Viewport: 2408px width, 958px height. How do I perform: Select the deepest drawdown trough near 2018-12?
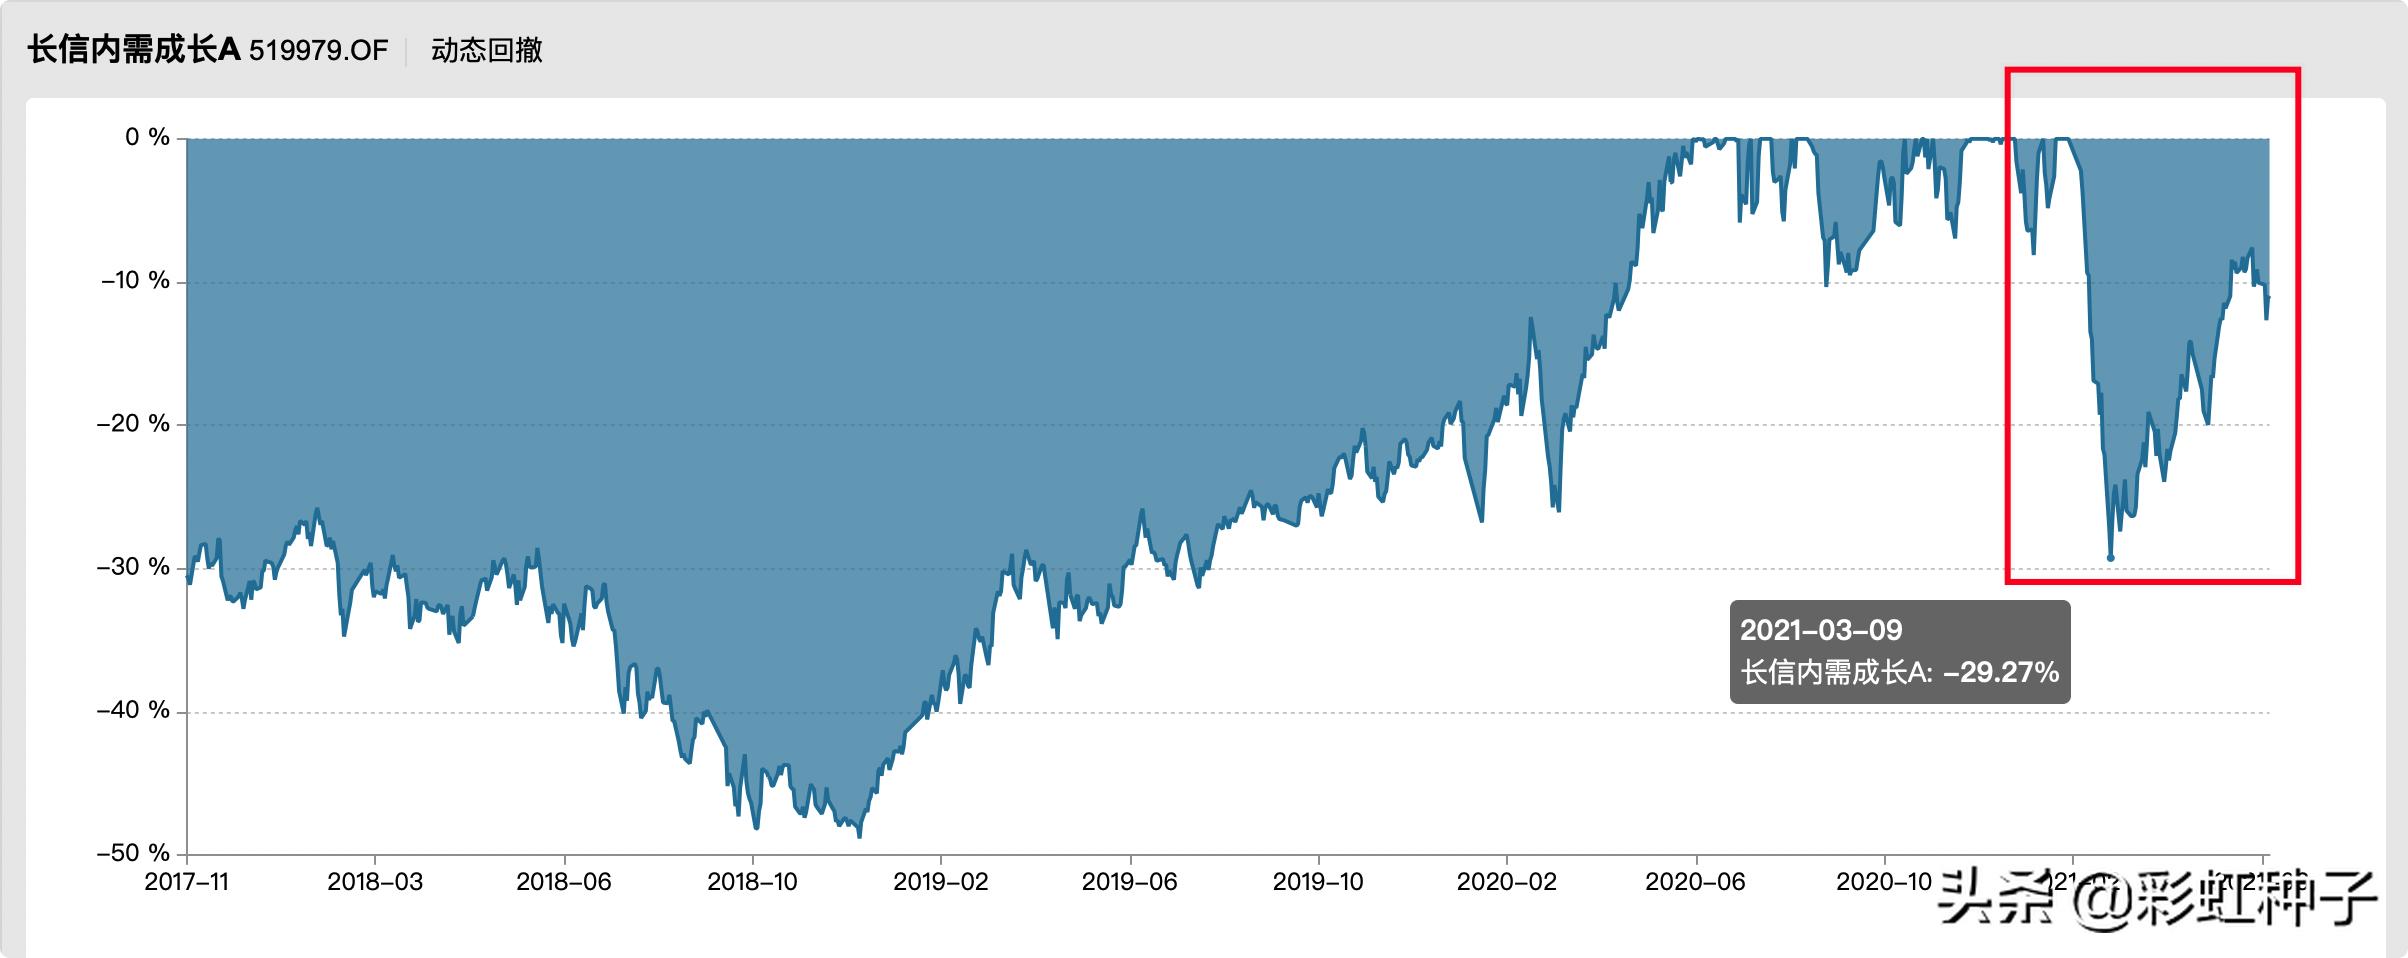coord(860,835)
